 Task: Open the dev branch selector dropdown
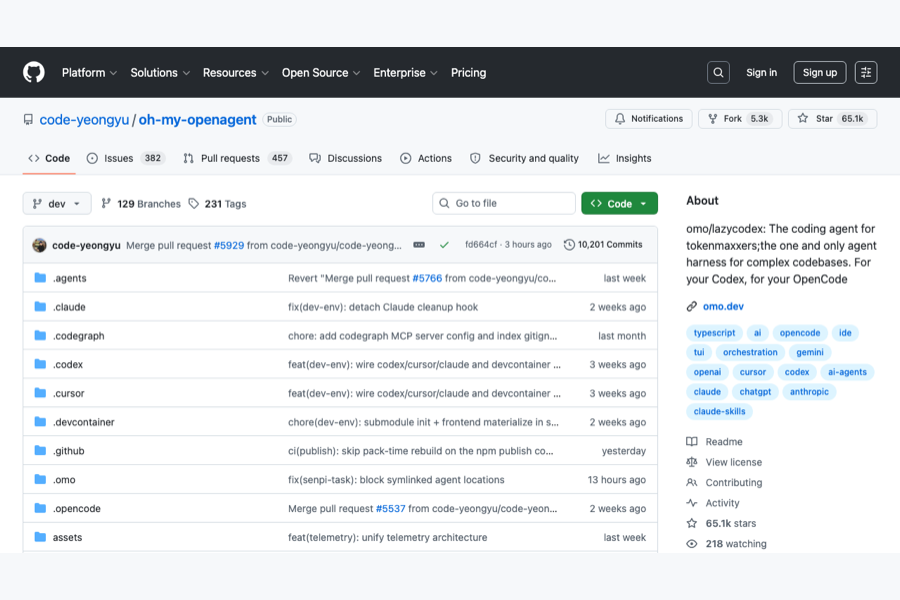tap(57, 203)
